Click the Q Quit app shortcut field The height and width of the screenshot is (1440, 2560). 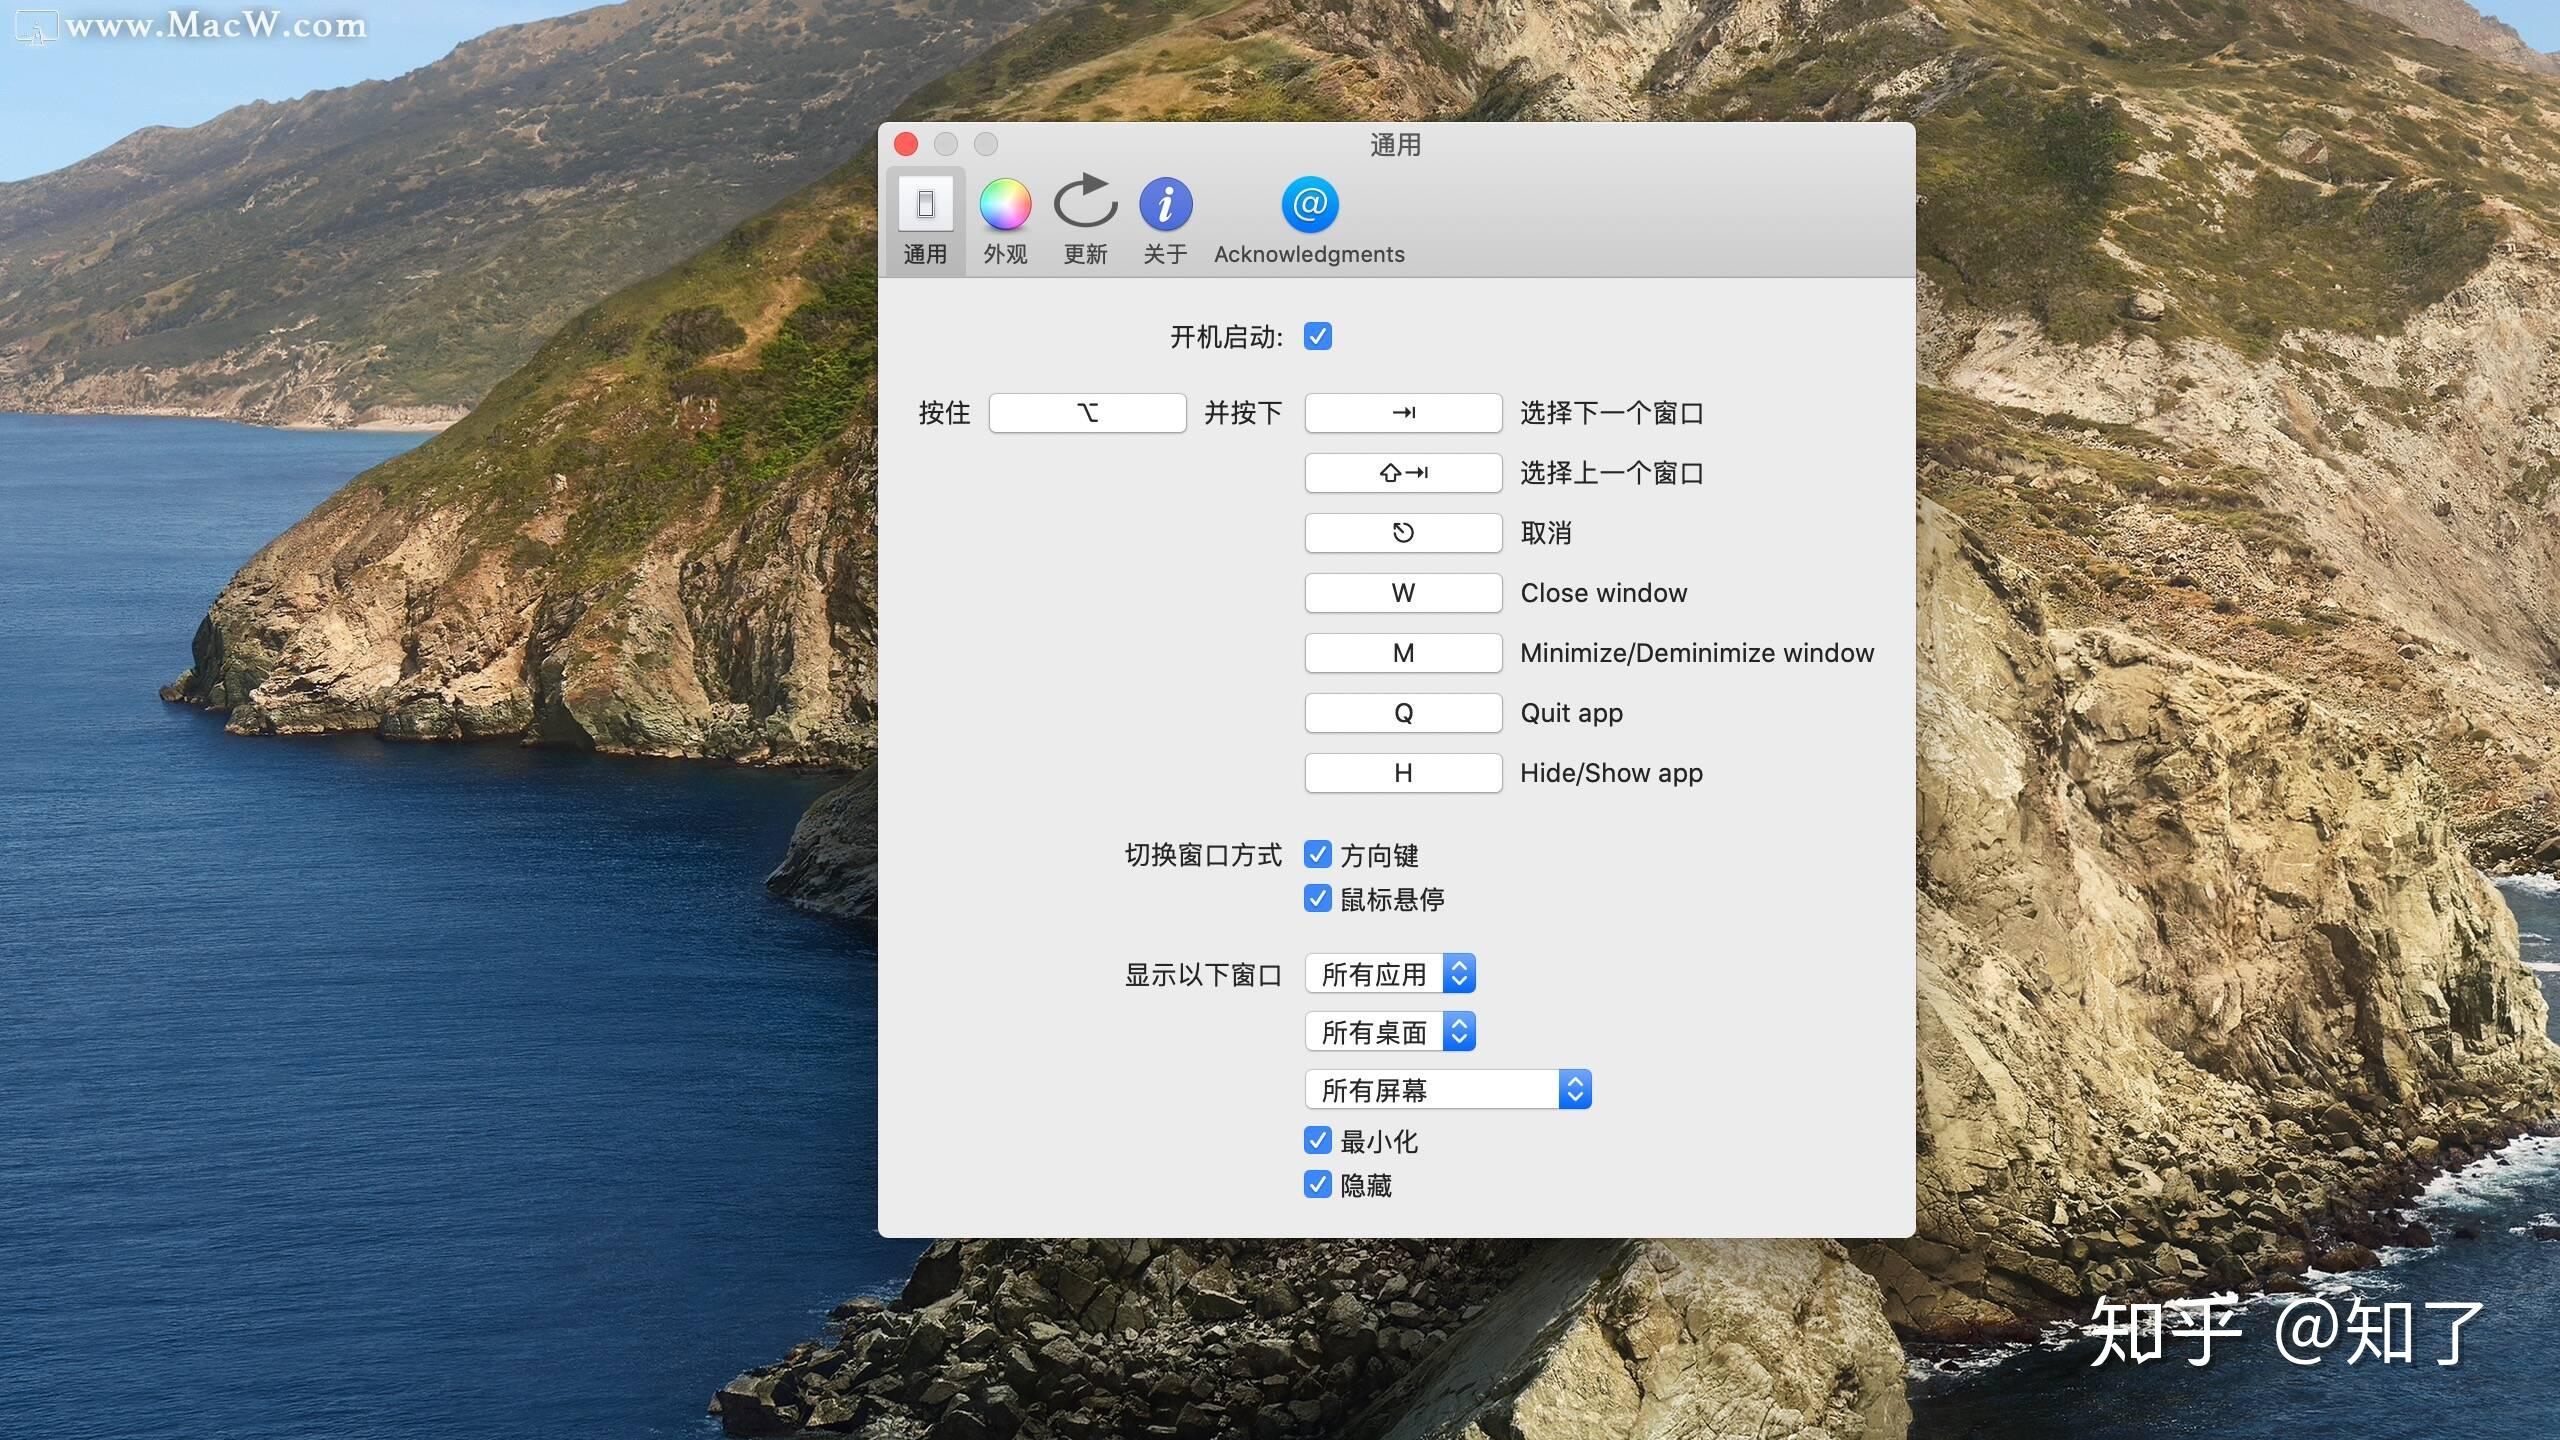click(x=1403, y=712)
